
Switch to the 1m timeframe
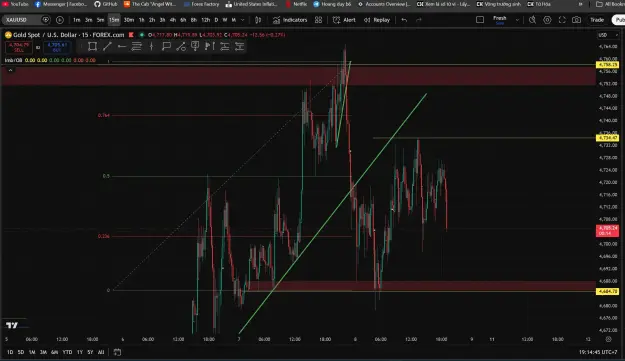pyautogui.click(x=77, y=20)
